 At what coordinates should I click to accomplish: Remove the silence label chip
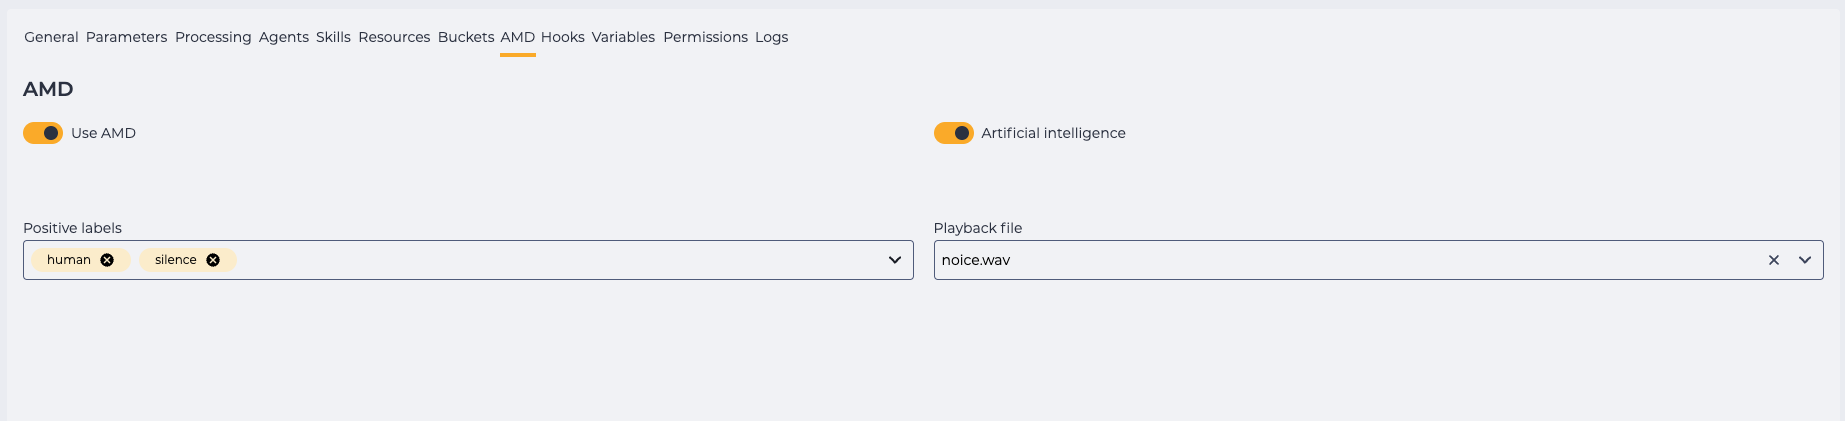pyautogui.click(x=213, y=260)
